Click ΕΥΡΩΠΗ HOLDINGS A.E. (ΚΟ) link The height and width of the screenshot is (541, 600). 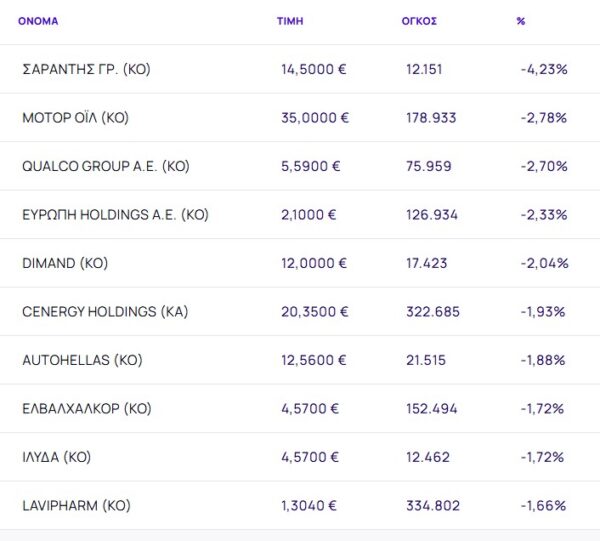coord(115,215)
